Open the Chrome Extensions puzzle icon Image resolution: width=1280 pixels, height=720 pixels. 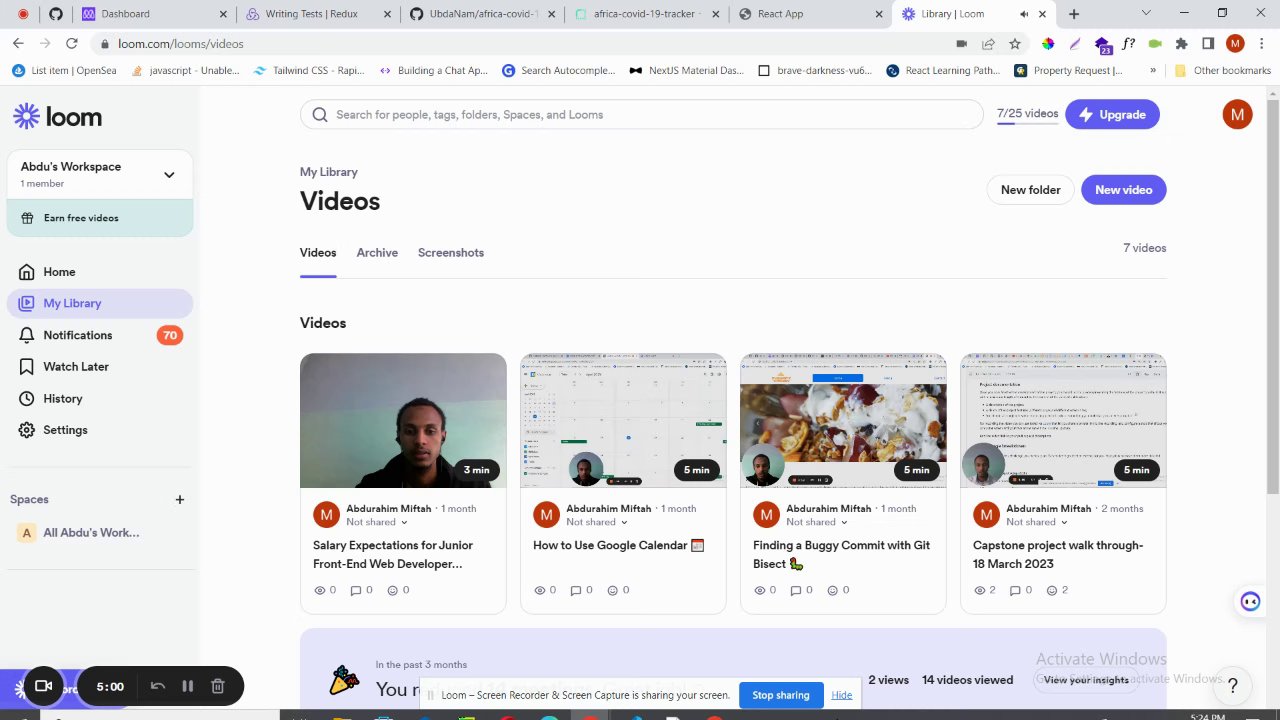pyautogui.click(x=1181, y=44)
